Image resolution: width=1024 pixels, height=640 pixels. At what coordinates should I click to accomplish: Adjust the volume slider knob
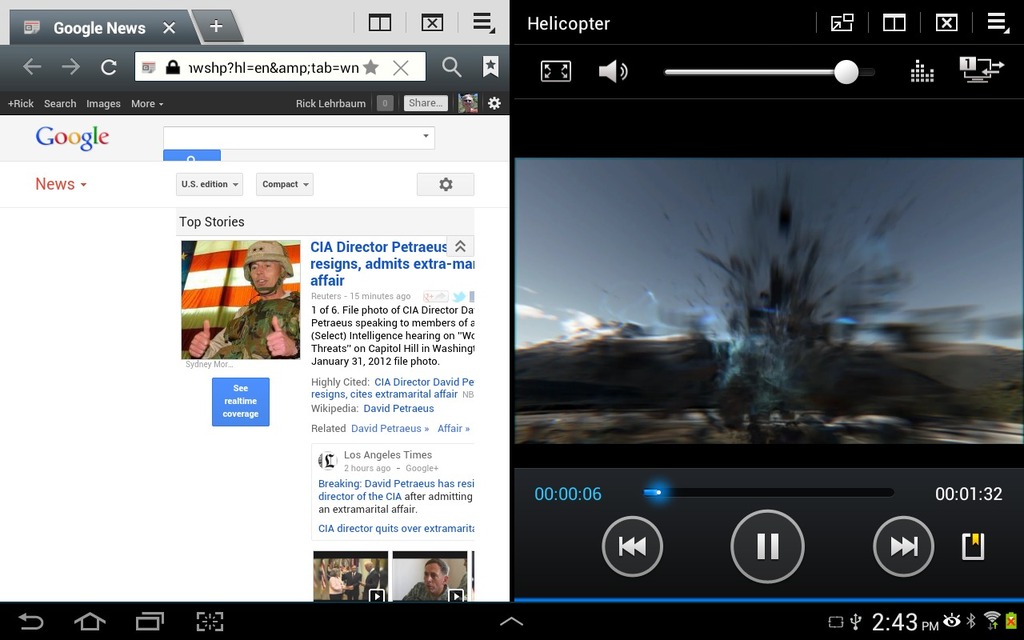pyautogui.click(x=846, y=72)
